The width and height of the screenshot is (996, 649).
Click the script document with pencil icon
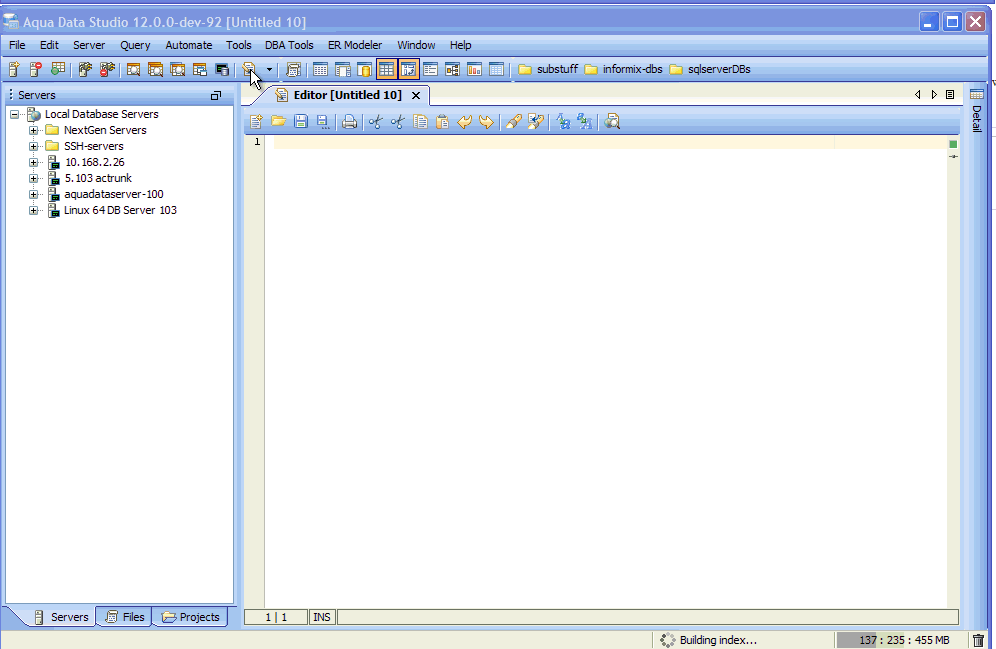[x=249, y=69]
